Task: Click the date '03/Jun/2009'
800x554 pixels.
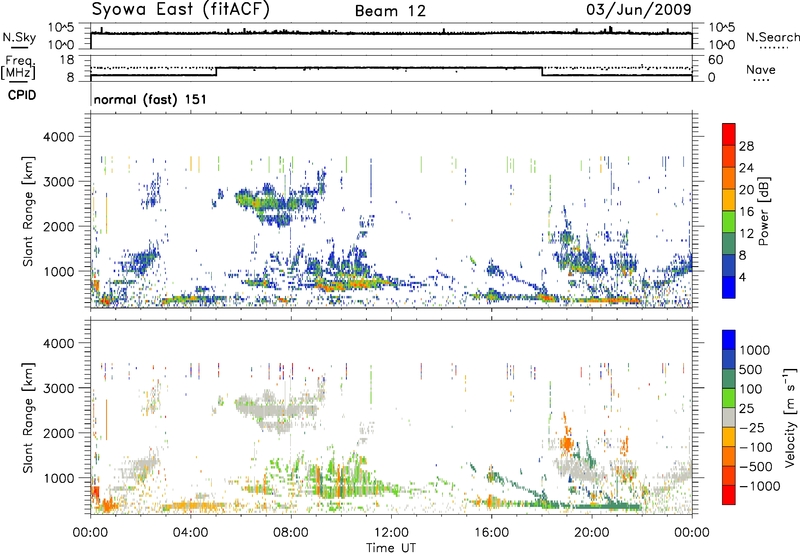Action: coord(638,10)
